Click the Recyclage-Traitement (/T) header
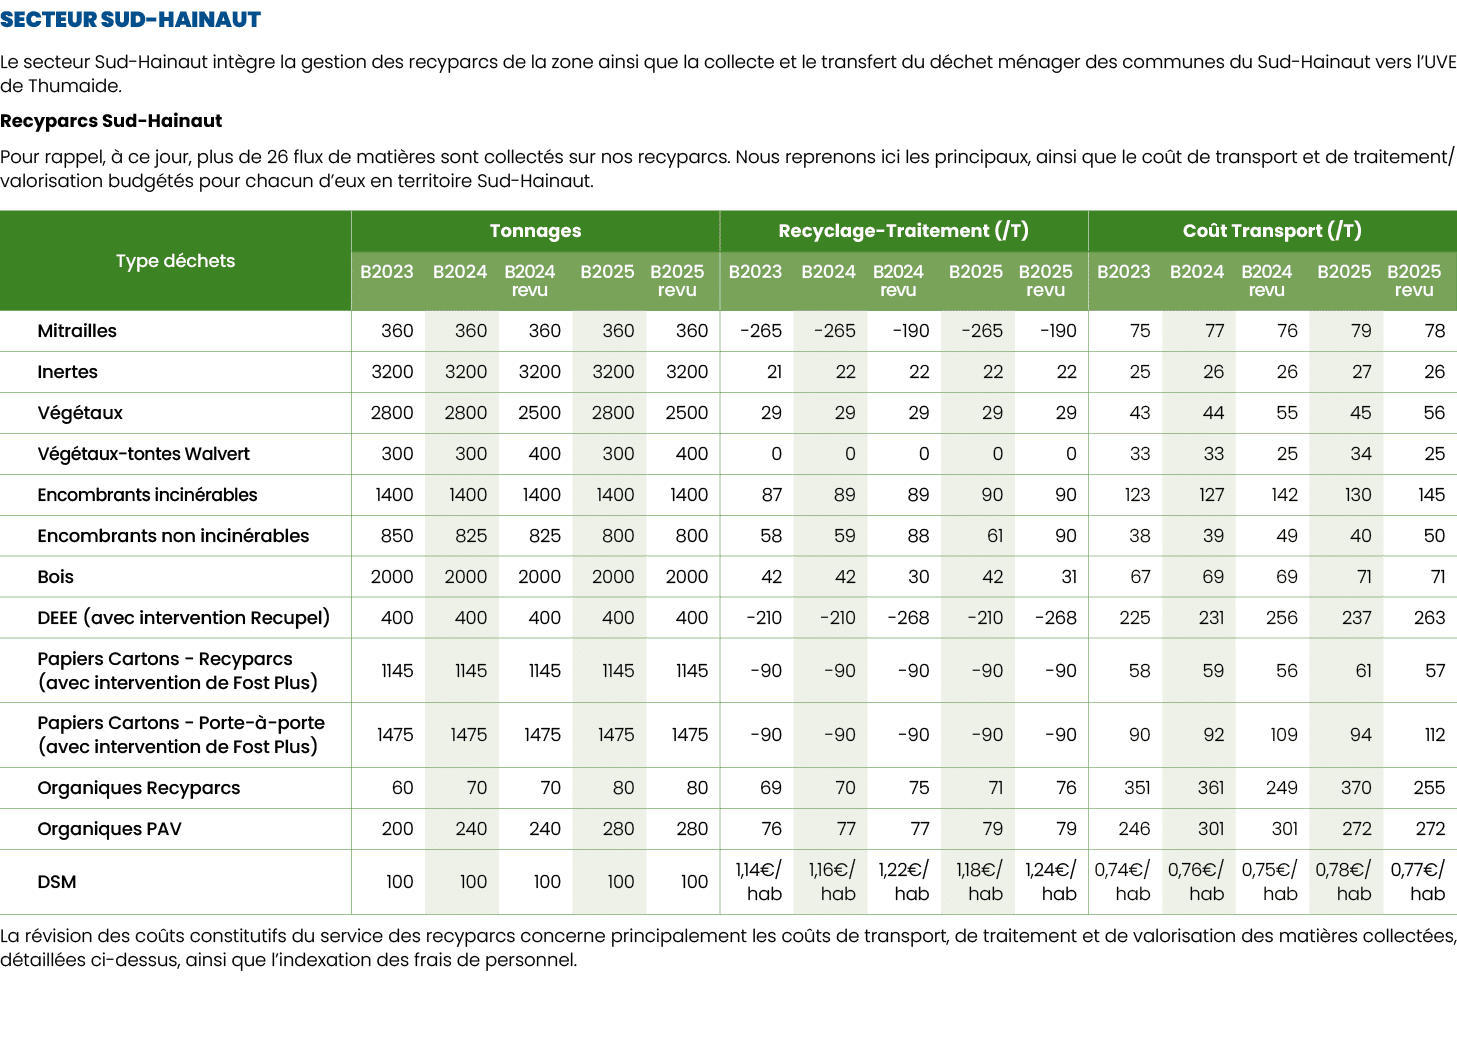 (903, 231)
